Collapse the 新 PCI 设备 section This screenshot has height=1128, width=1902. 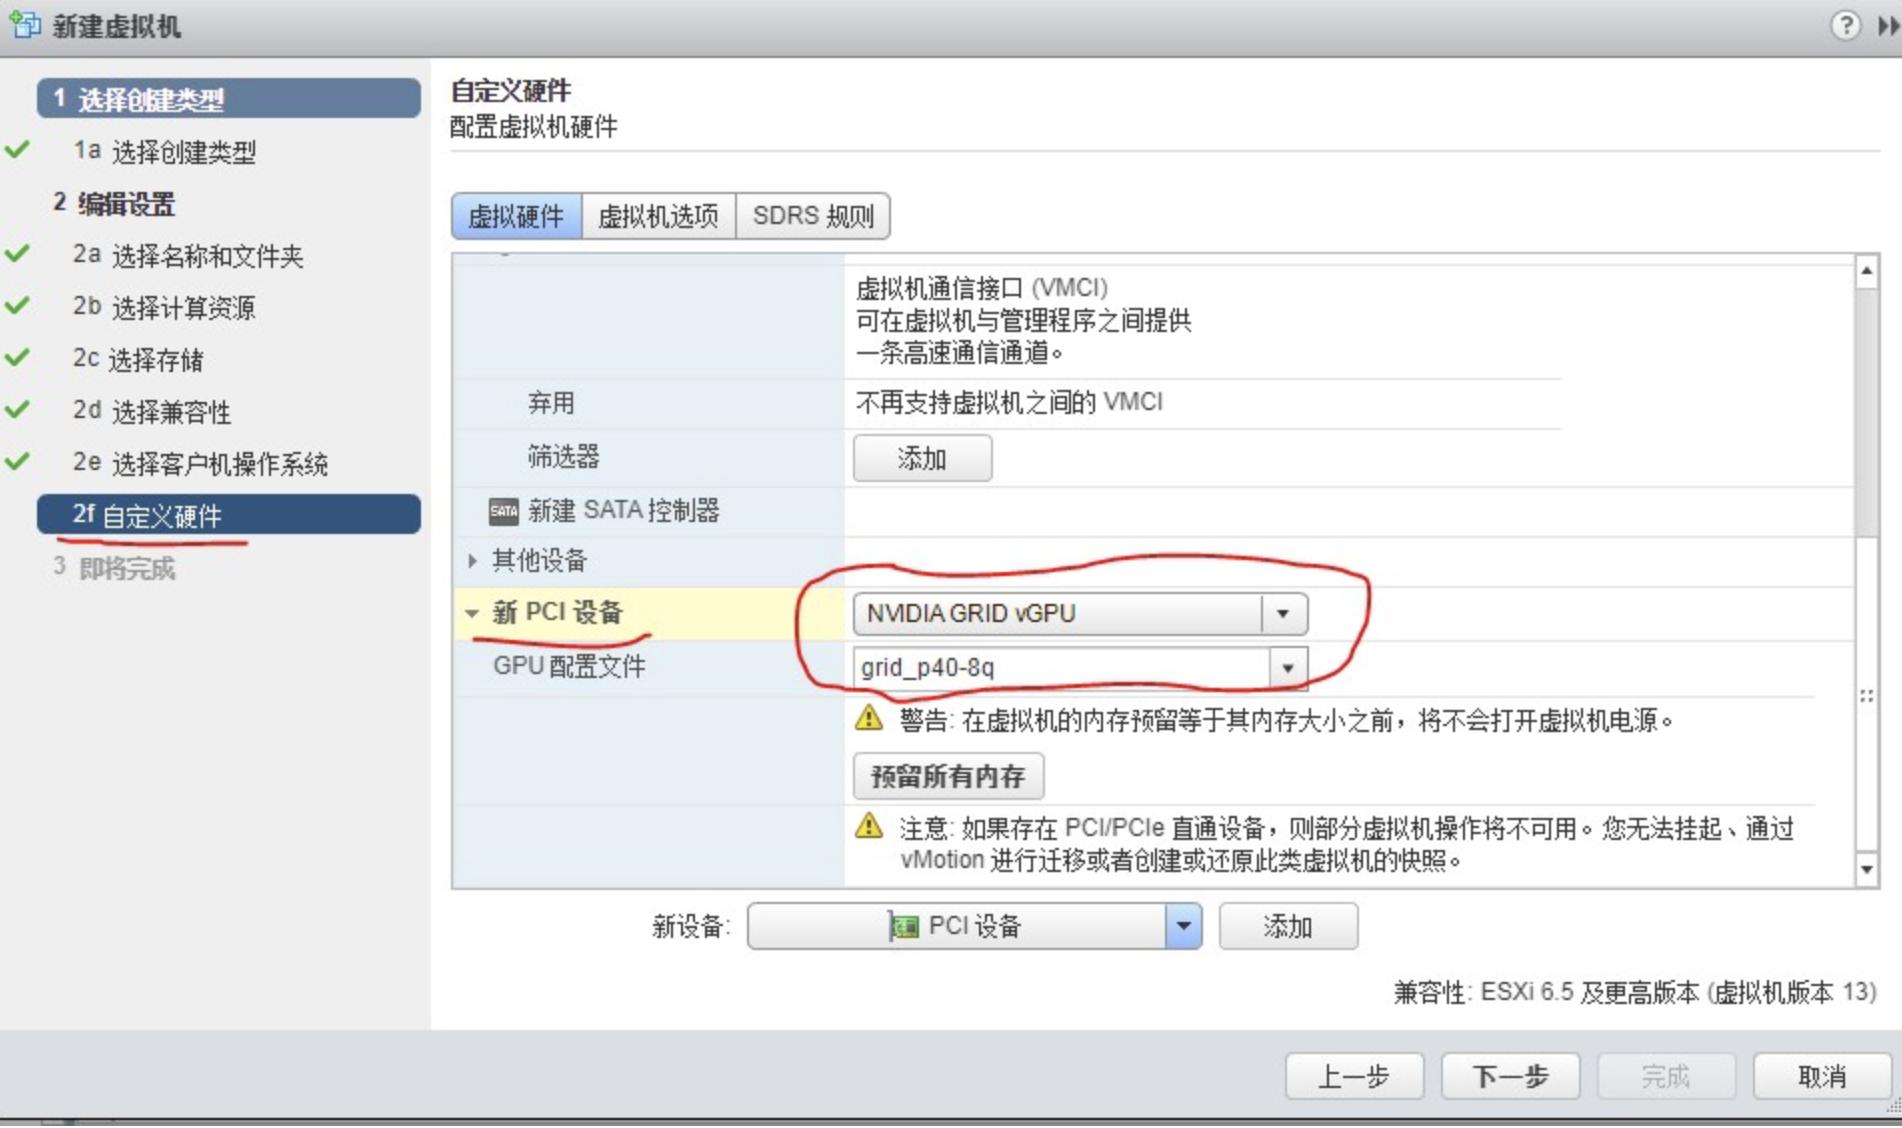[472, 613]
